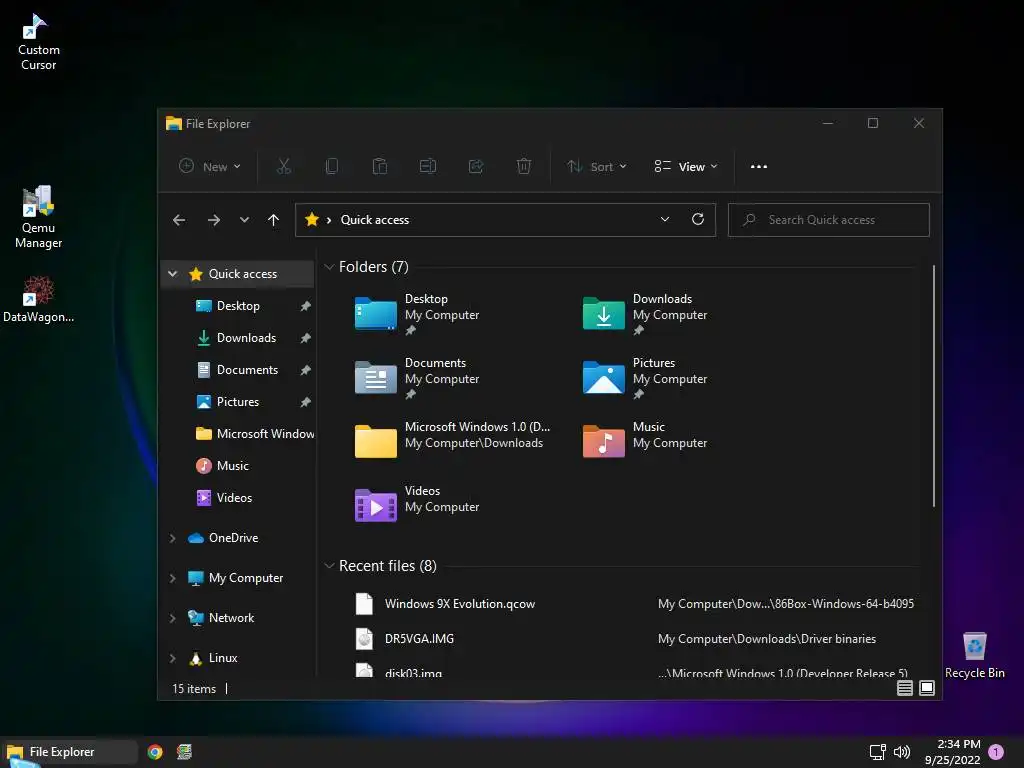
Task: Open the Pictures folder tile
Action: tap(645, 379)
